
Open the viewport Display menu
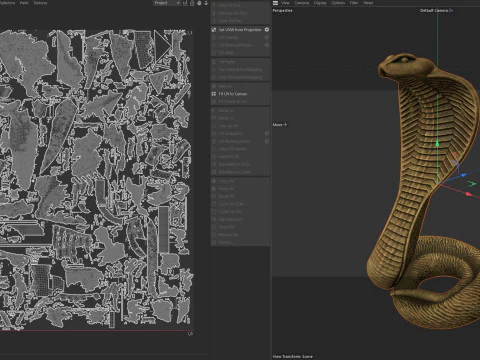[x=320, y=3]
